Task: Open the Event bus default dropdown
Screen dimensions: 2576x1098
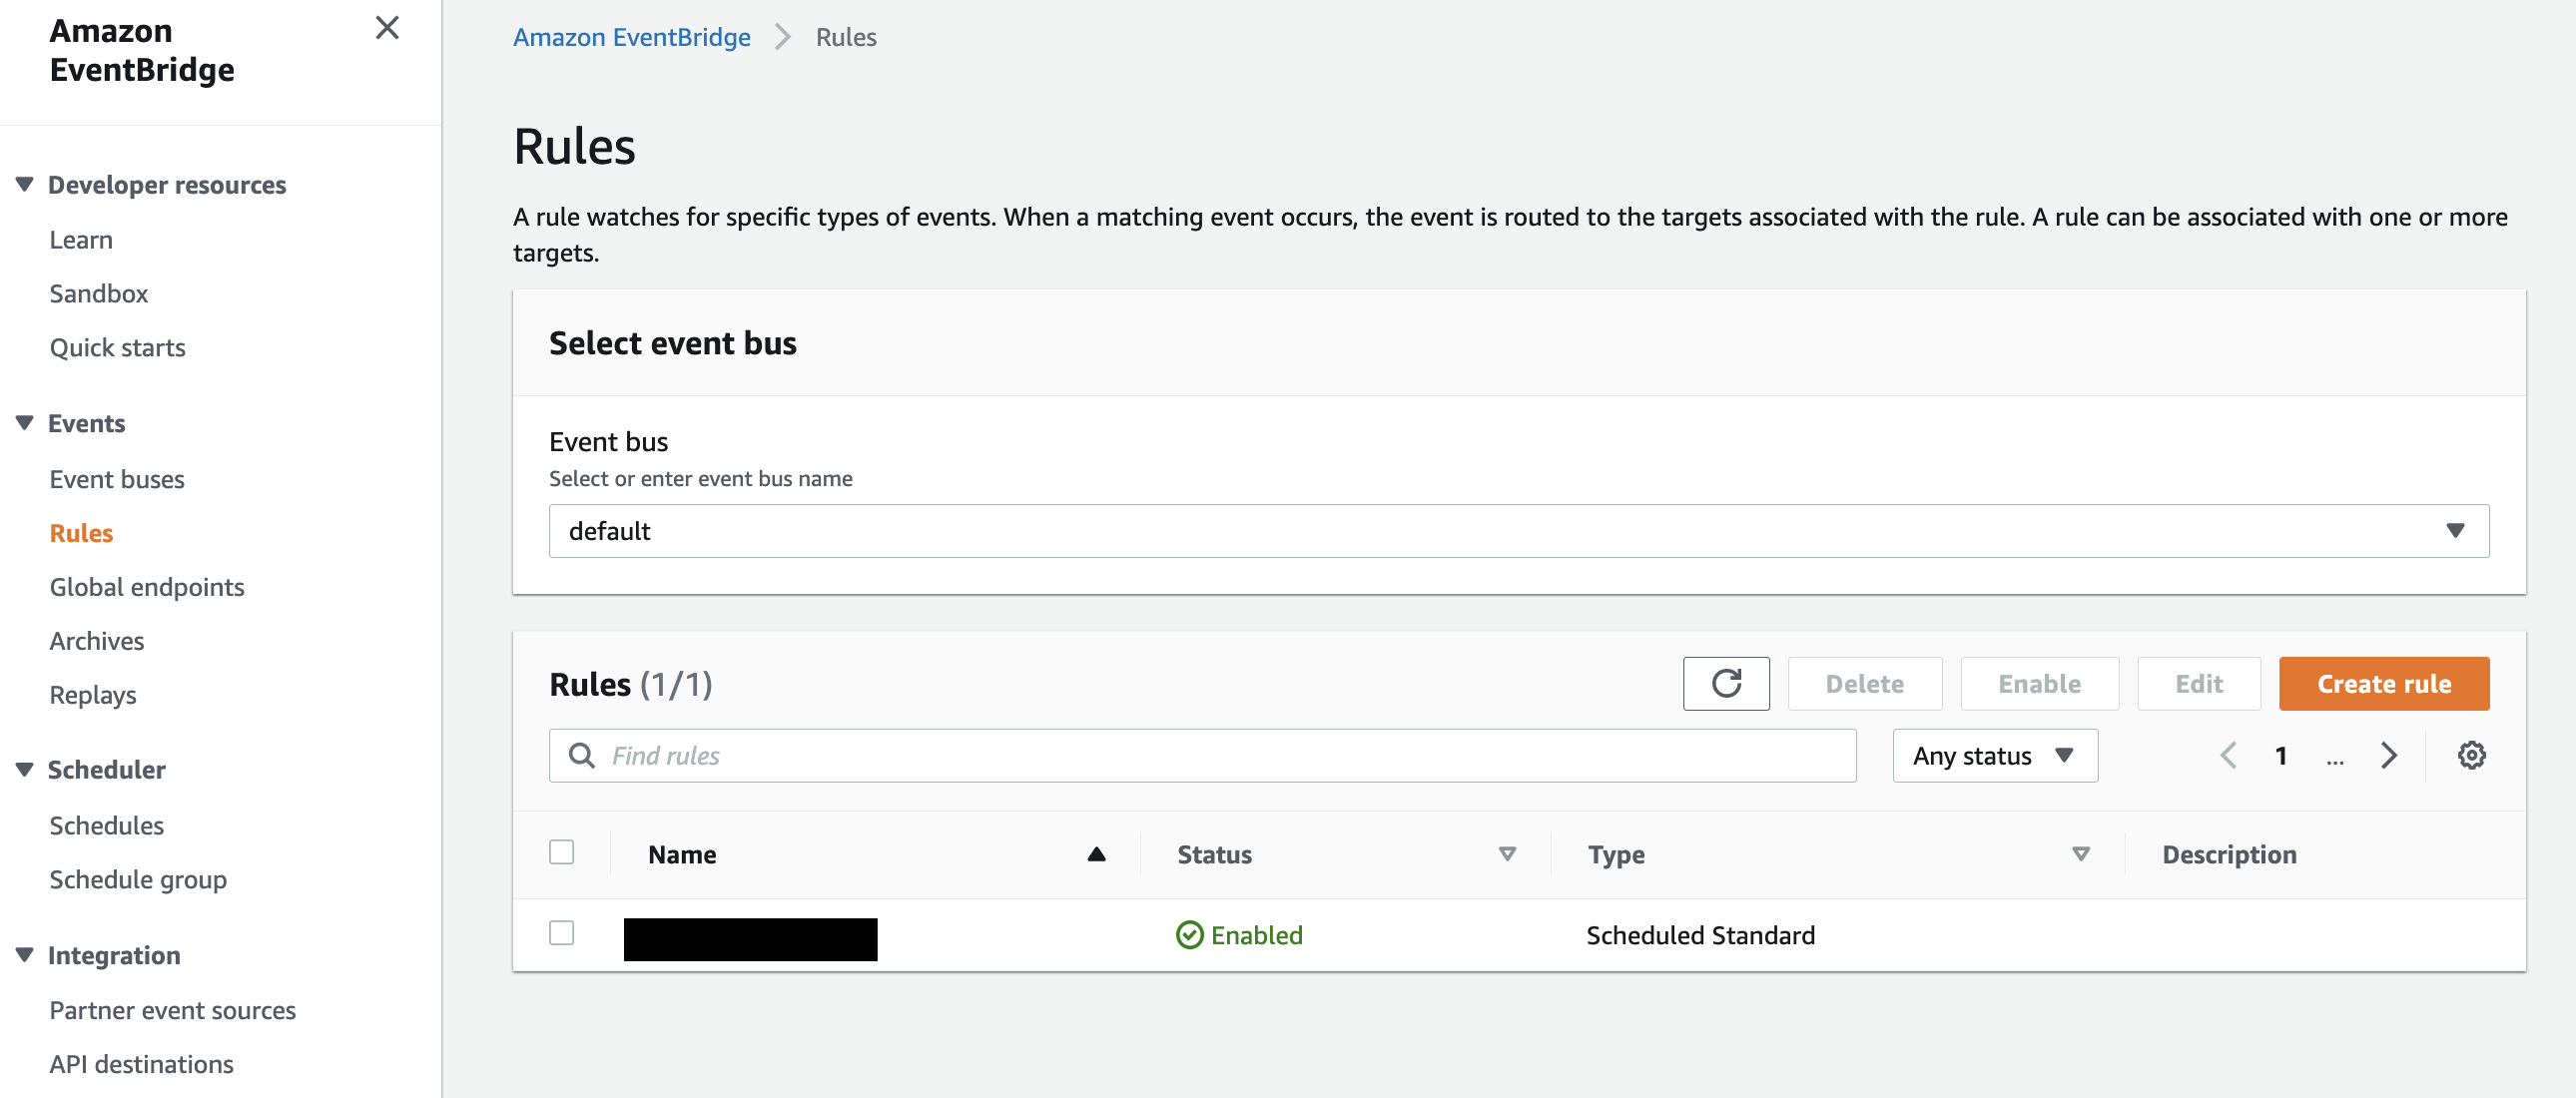Action: pos(1517,531)
